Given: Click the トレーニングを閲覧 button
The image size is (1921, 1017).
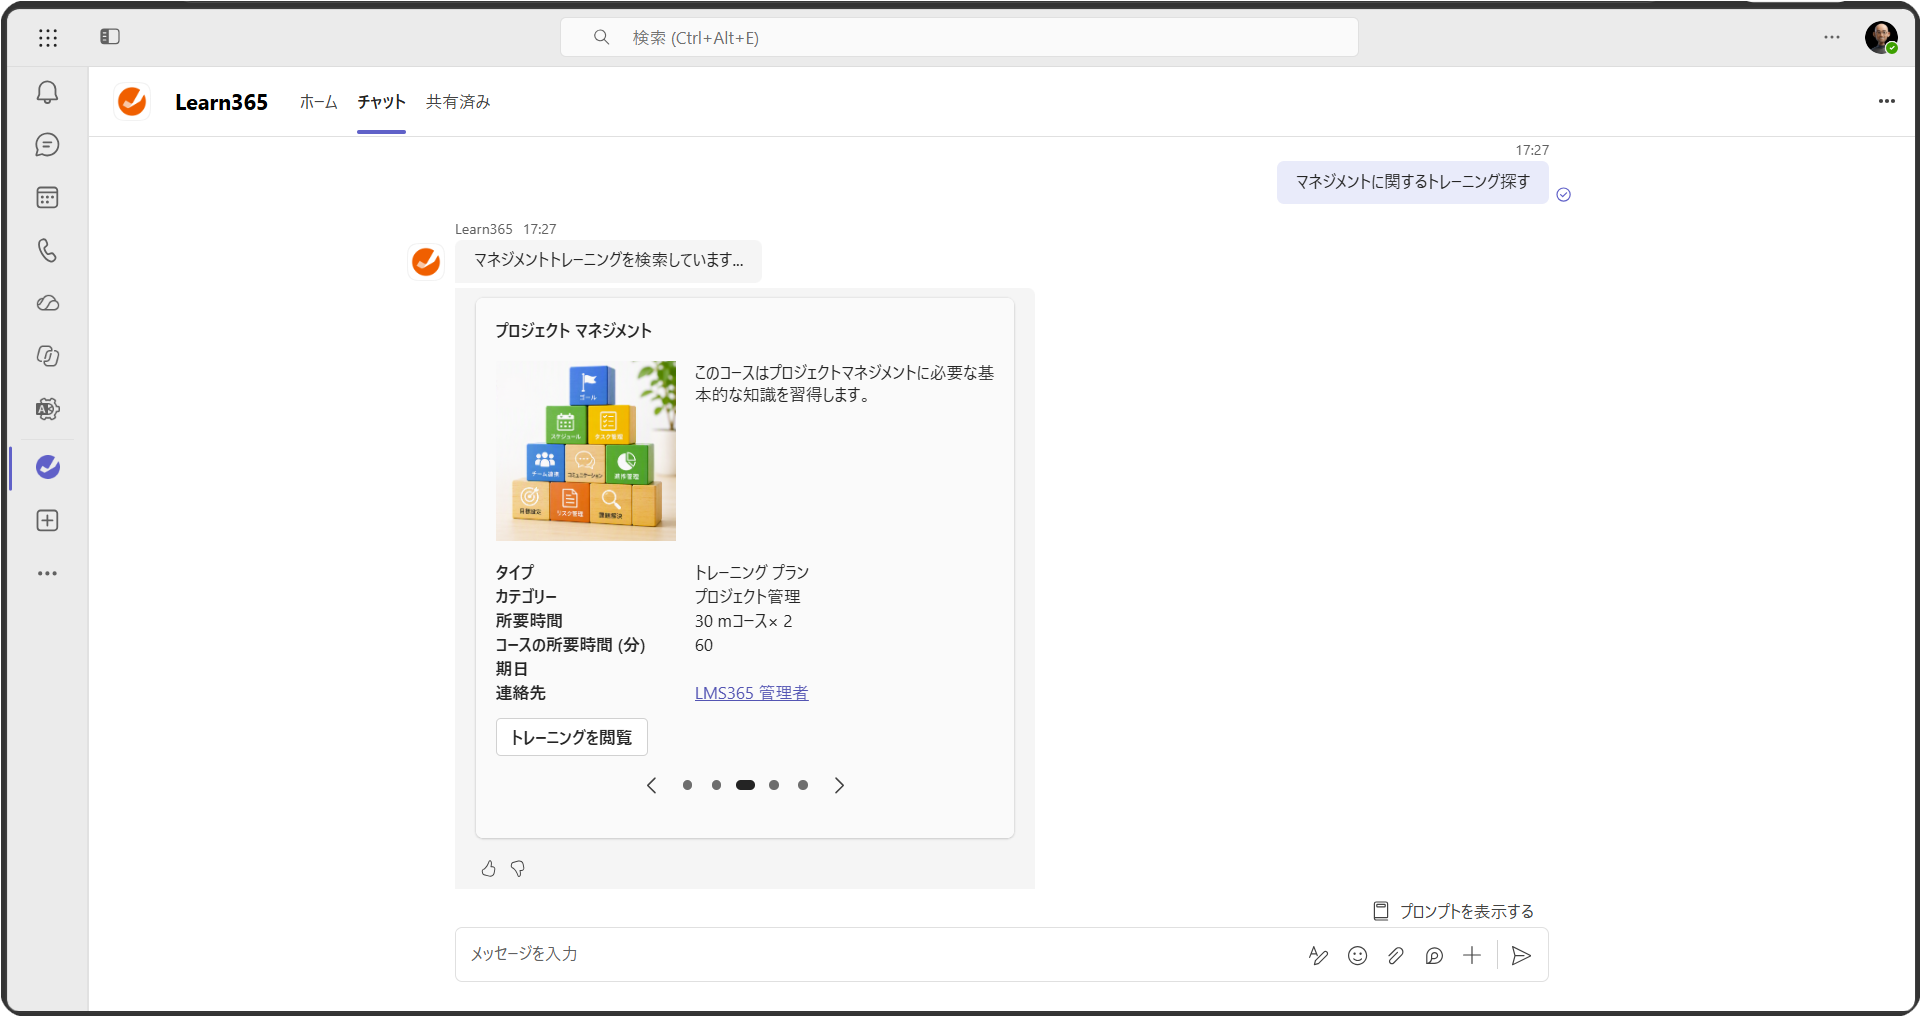Looking at the screenshot, I should [572, 738].
